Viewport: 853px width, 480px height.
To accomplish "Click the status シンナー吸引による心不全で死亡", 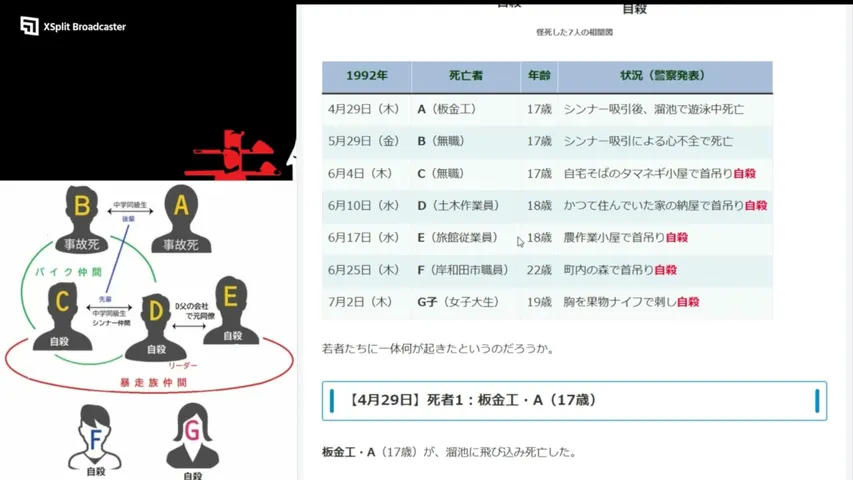I will [x=648, y=141].
